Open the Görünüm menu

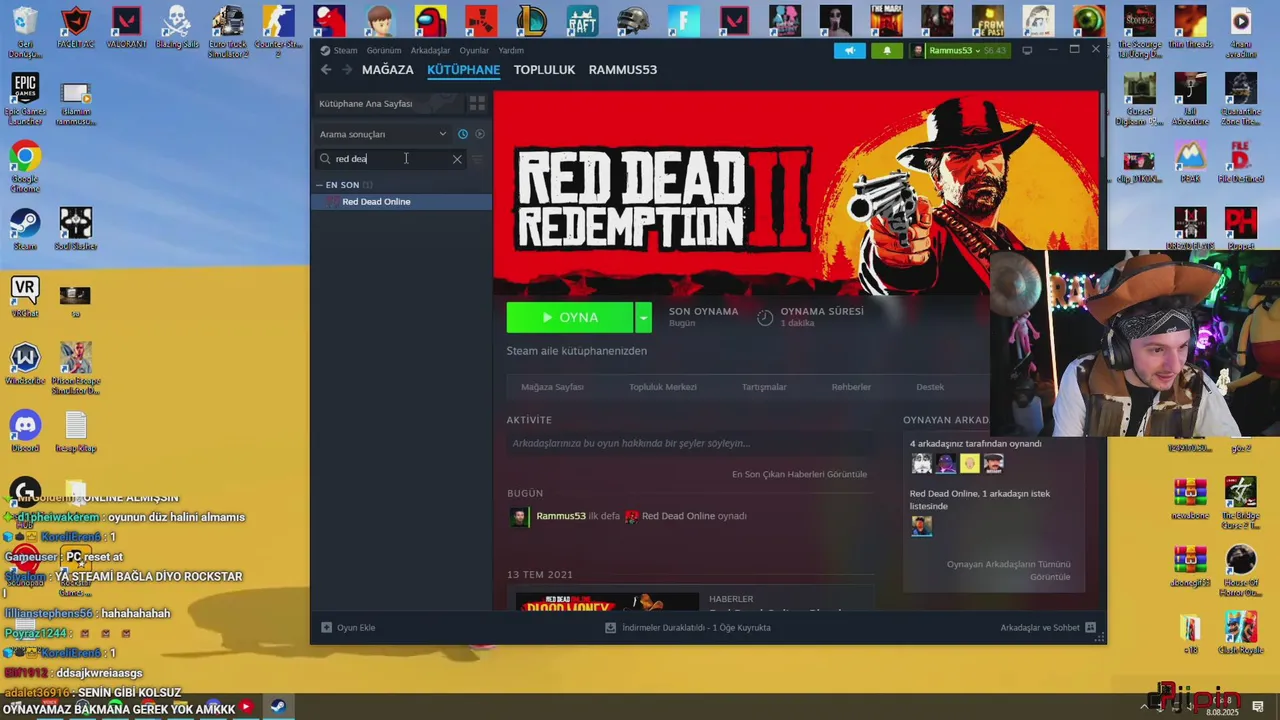384,50
